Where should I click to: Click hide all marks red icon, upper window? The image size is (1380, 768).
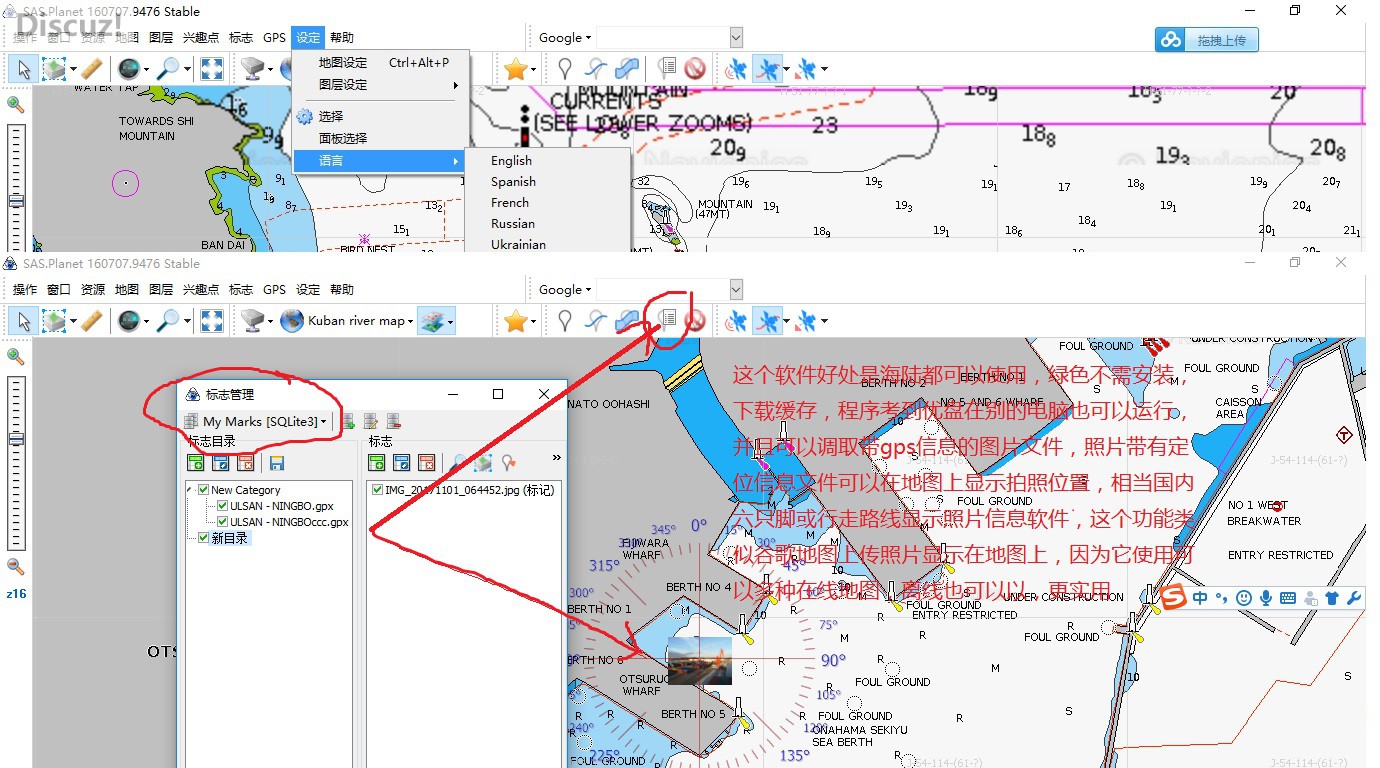pyautogui.click(x=695, y=69)
